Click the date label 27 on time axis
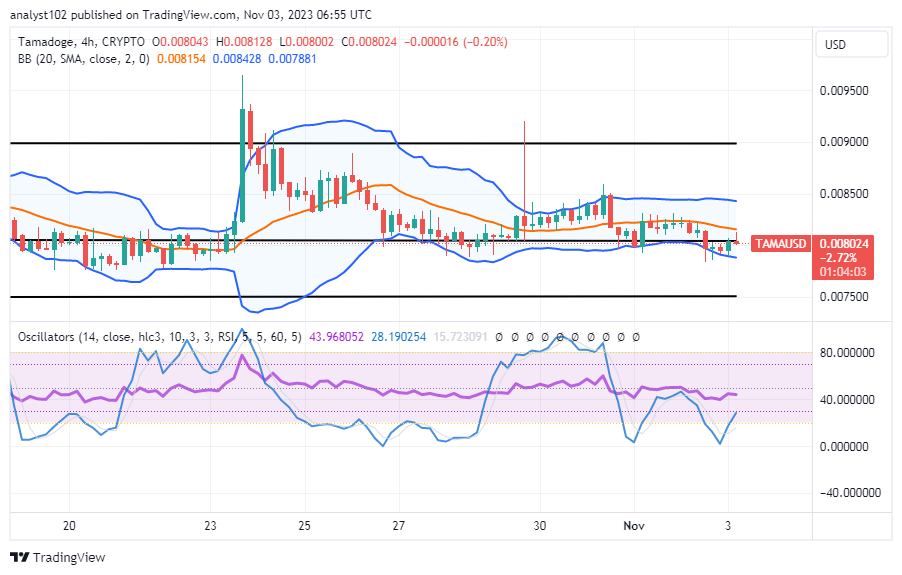Viewport: 902px width, 575px height. 399,526
